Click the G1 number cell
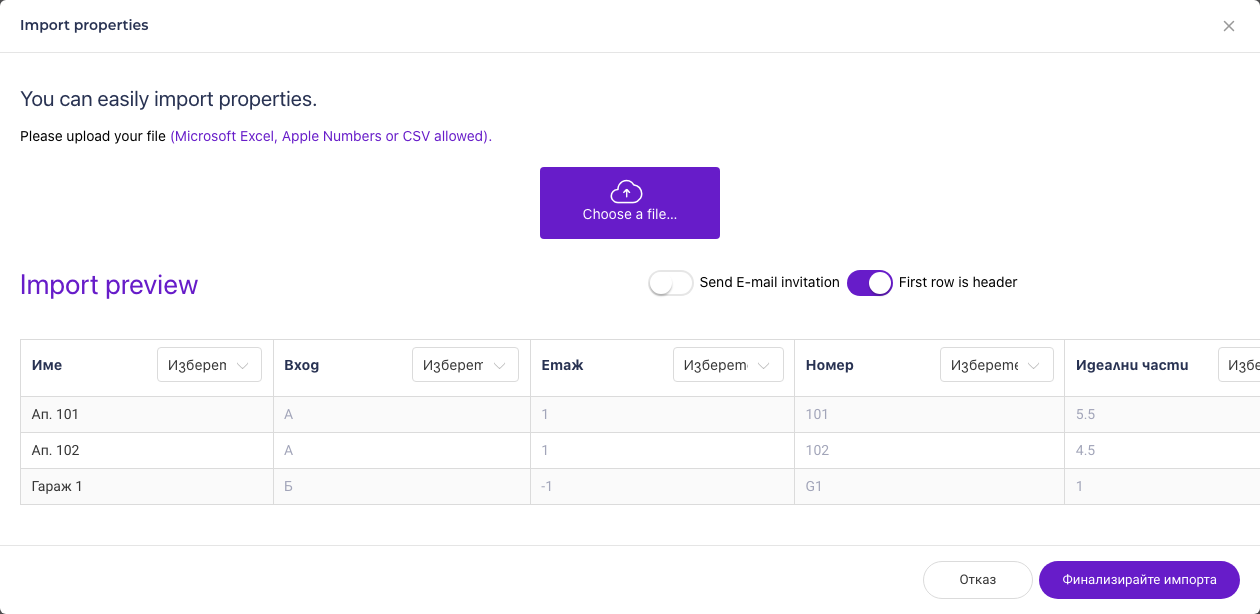 point(929,486)
